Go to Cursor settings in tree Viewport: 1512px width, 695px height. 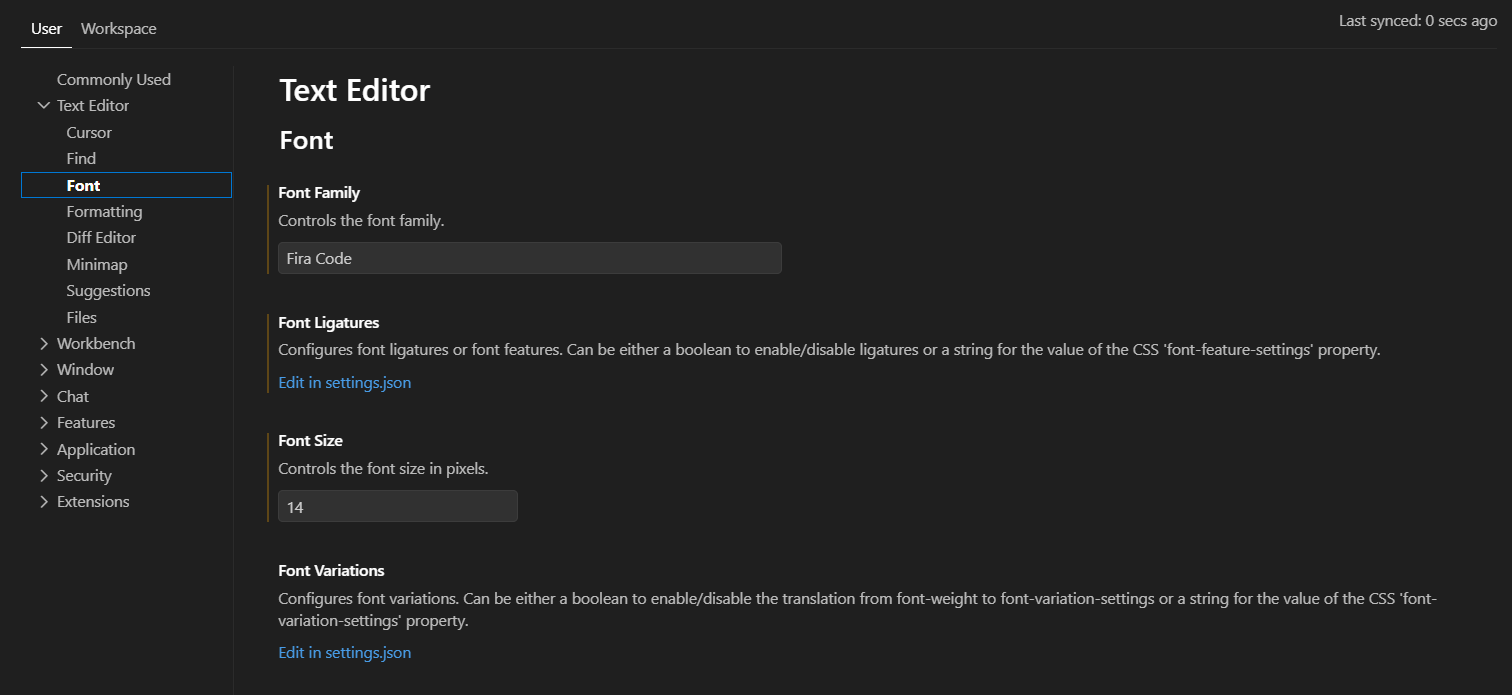click(89, 132)
